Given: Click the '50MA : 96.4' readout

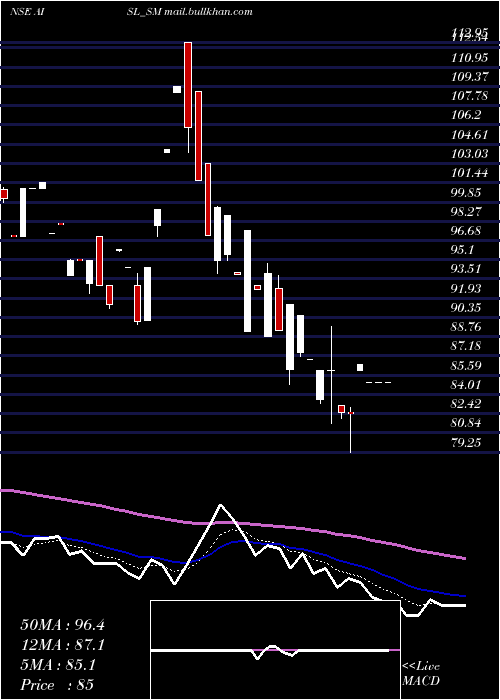Looking at the screenshot, I should [62, 625].
